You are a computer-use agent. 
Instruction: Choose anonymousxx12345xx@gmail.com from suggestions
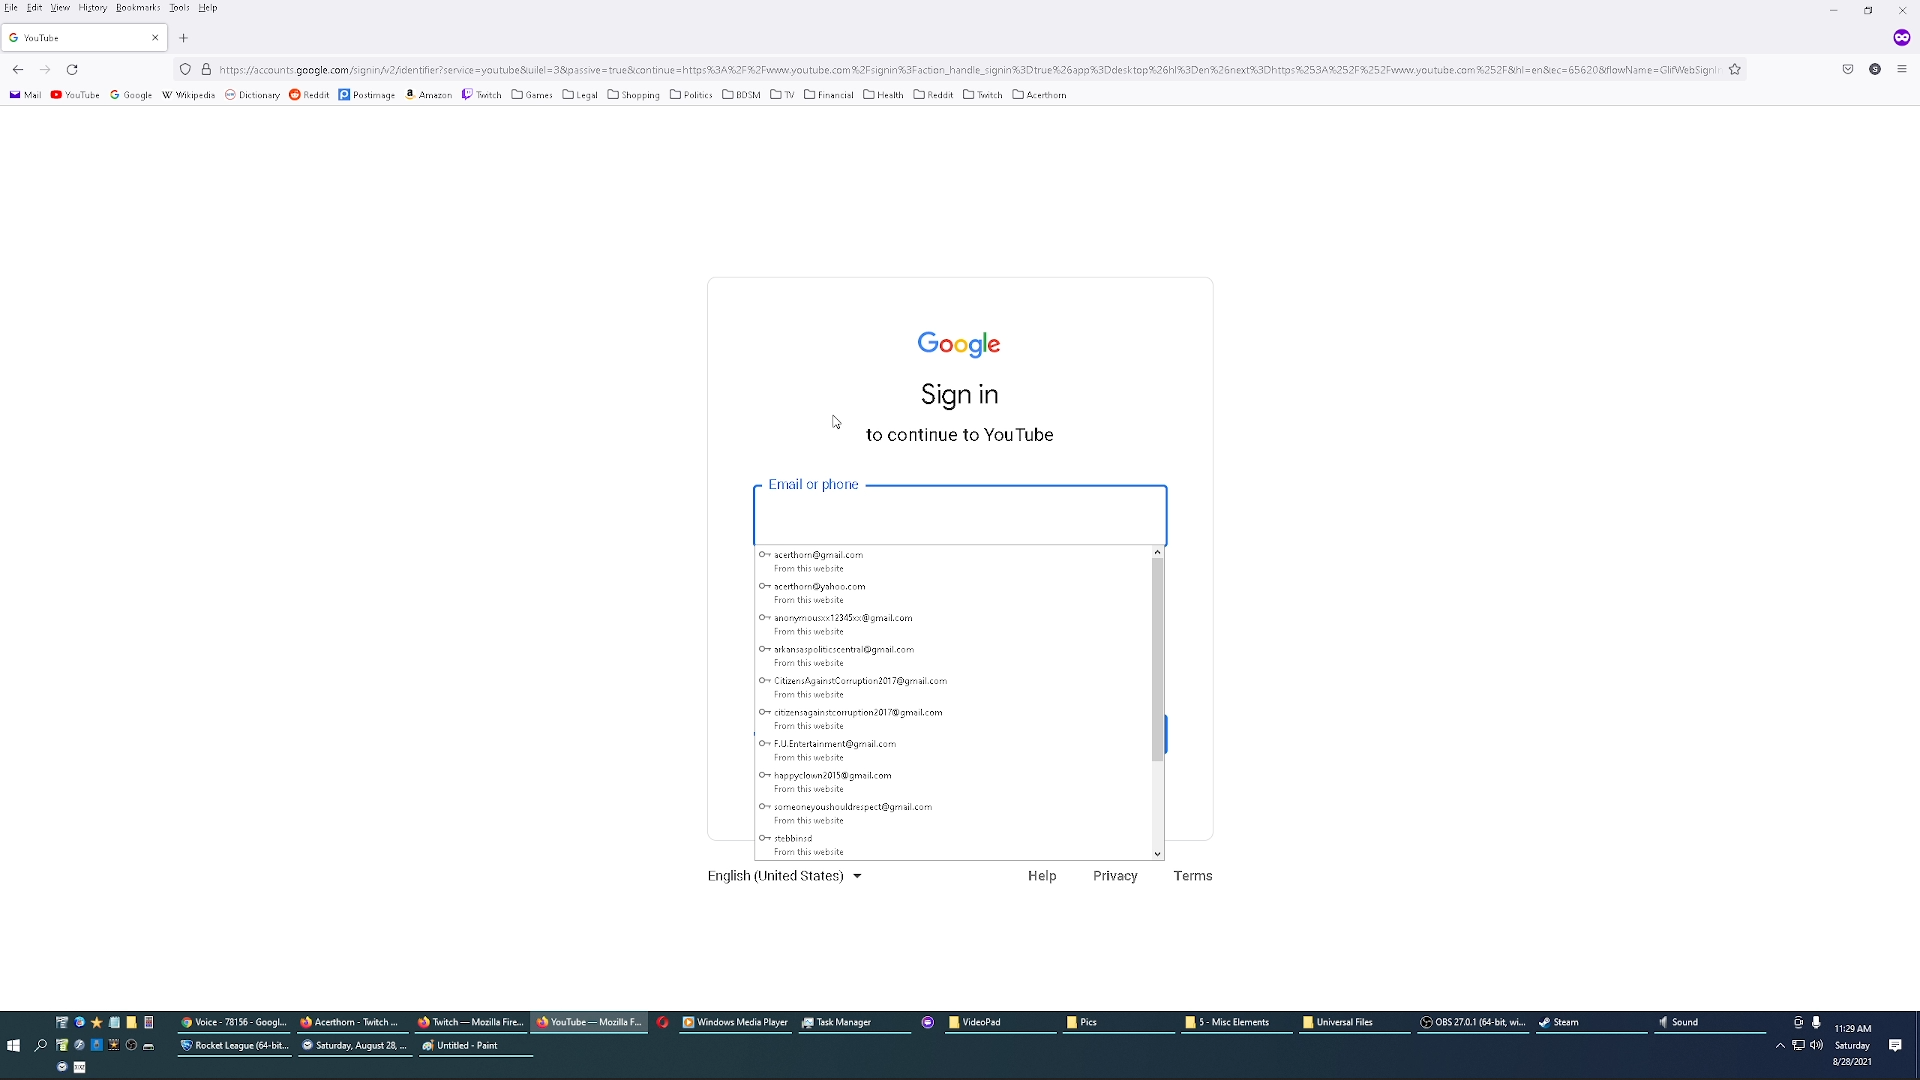(x=953, y=624)
